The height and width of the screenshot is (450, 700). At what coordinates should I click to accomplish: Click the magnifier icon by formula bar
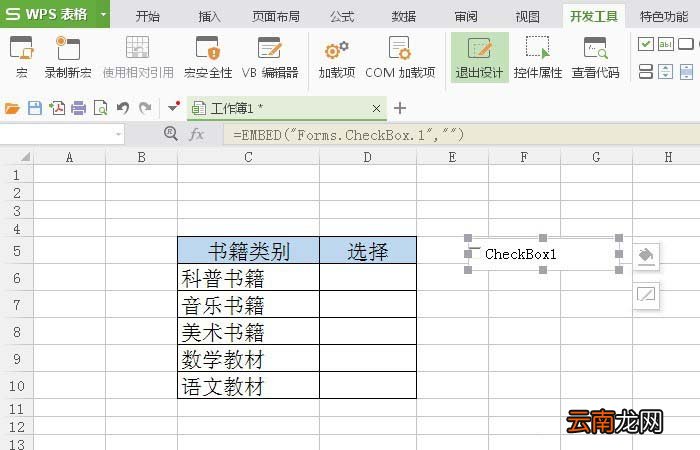(171, 133)
